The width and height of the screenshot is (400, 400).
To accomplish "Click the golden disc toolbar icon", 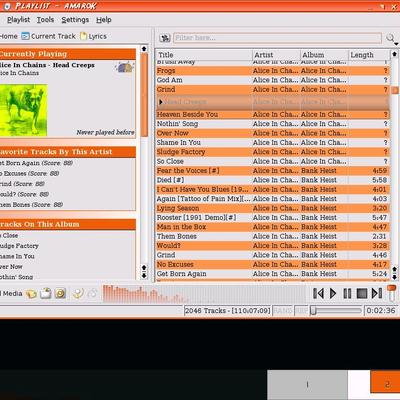I will point(60,293).
